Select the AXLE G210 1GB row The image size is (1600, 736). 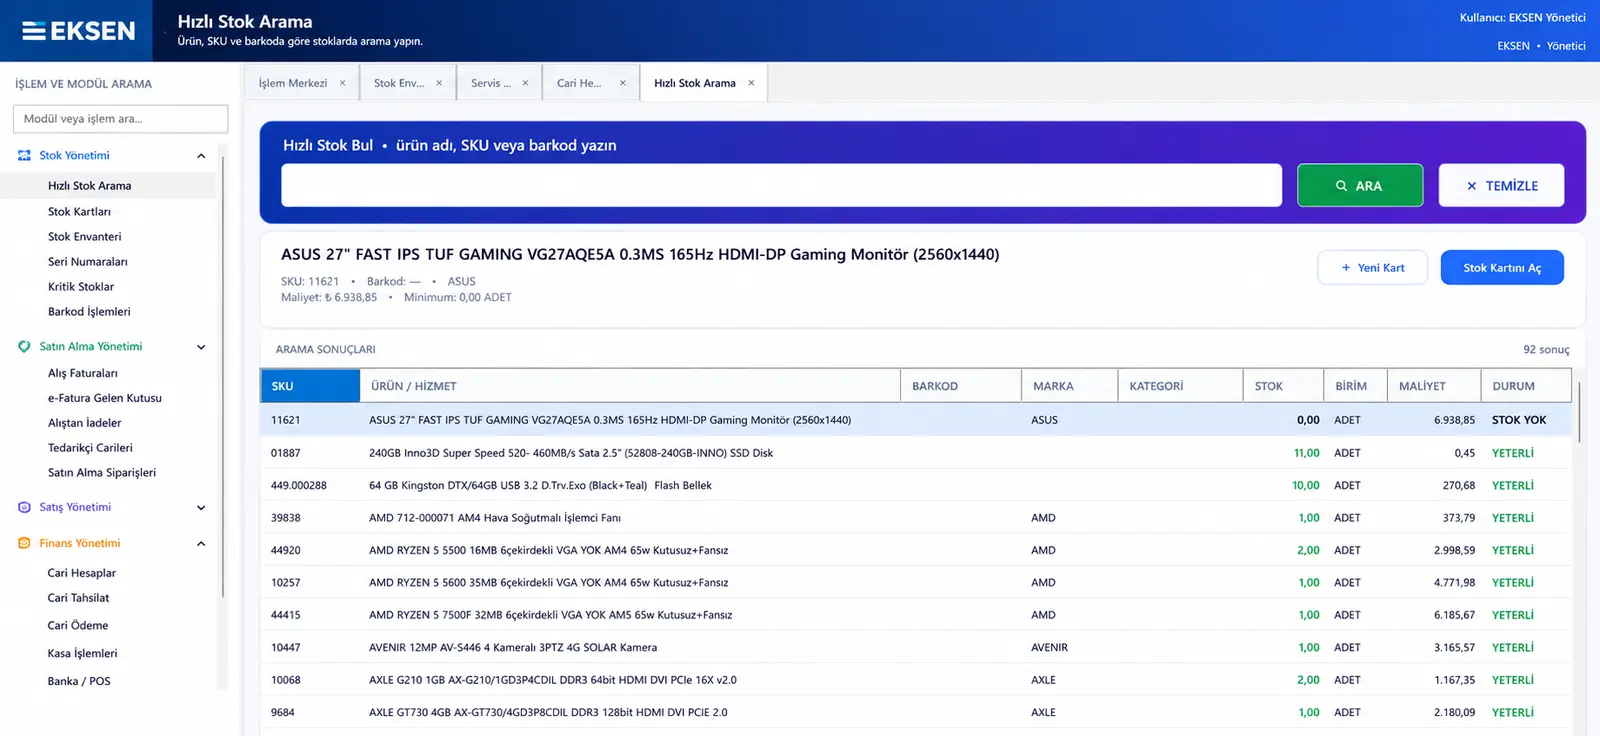tap(916, 680)
